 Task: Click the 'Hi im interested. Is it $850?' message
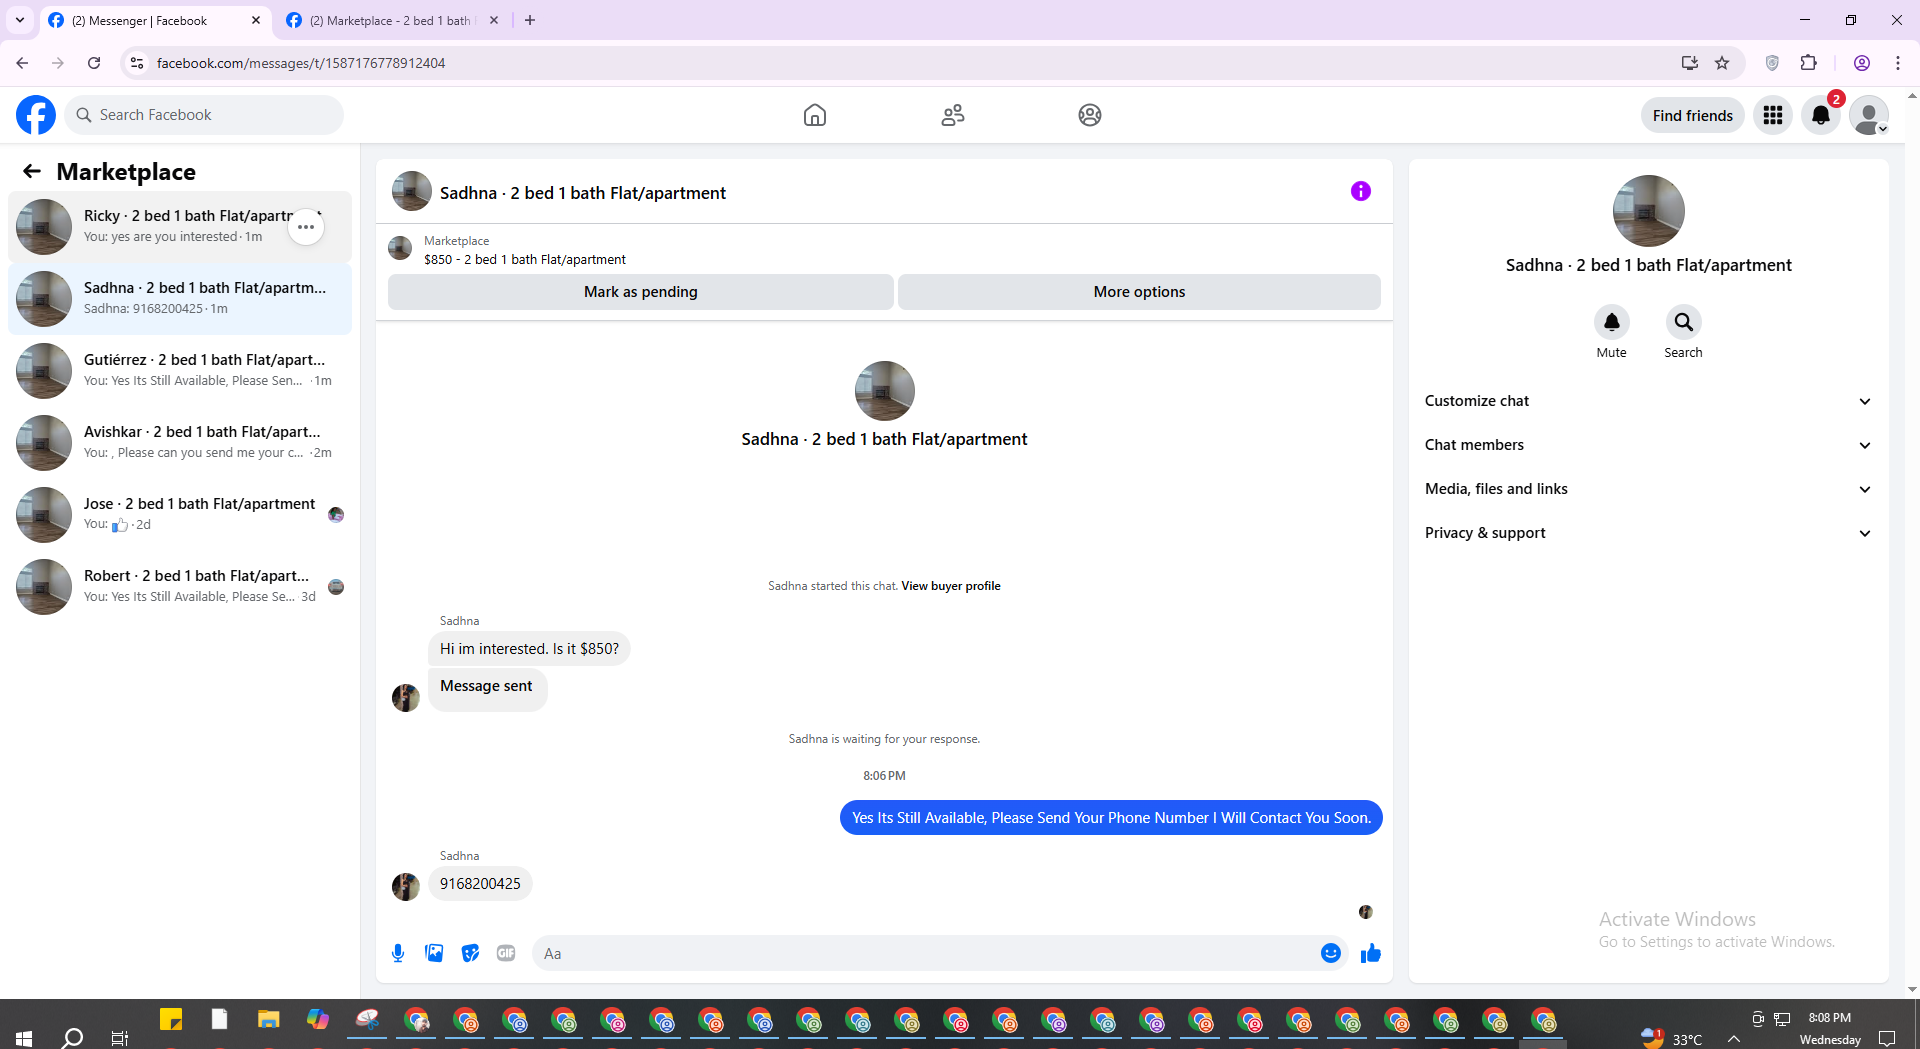(529, 649)
